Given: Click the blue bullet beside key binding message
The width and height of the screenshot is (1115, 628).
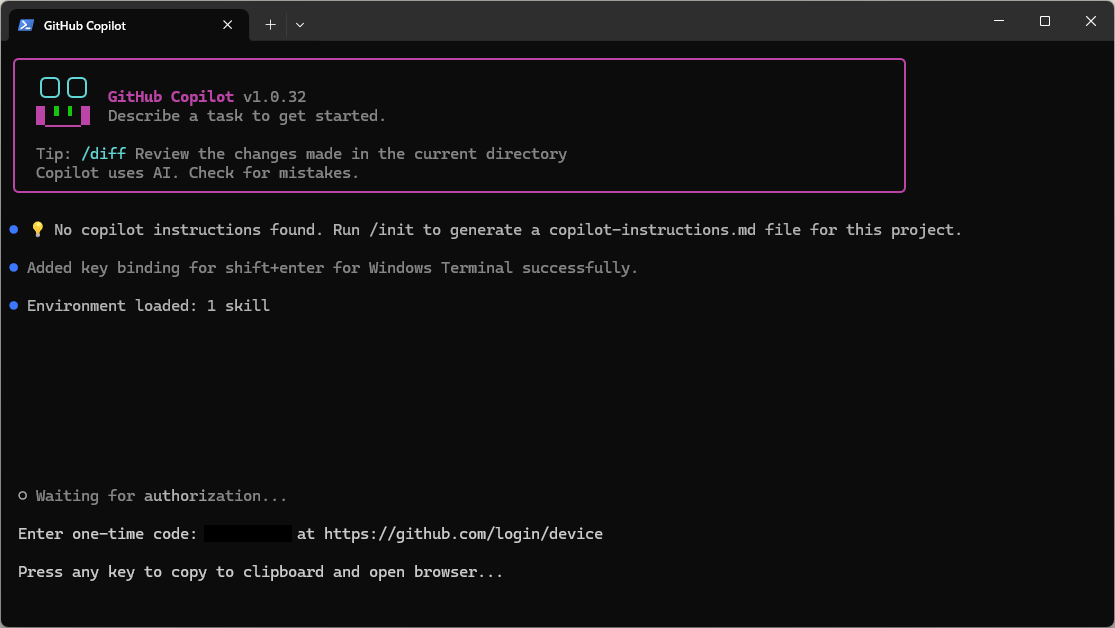Looking at the screenshot, I should [x=14, y=268].
